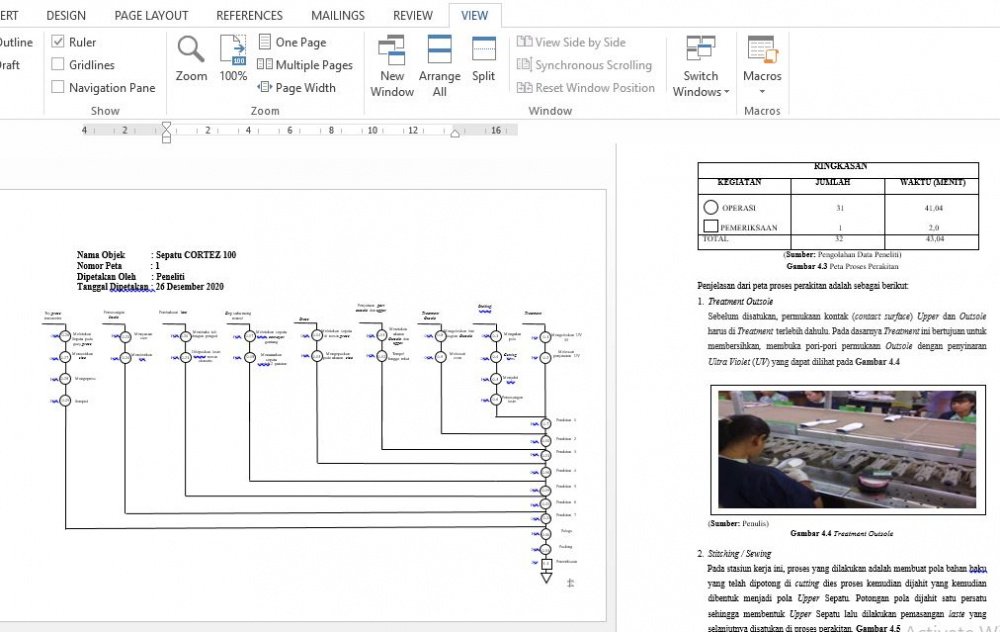Click 'Nomor Peta' label
The height and width of the screenshot is (632, 1000).
99,266
